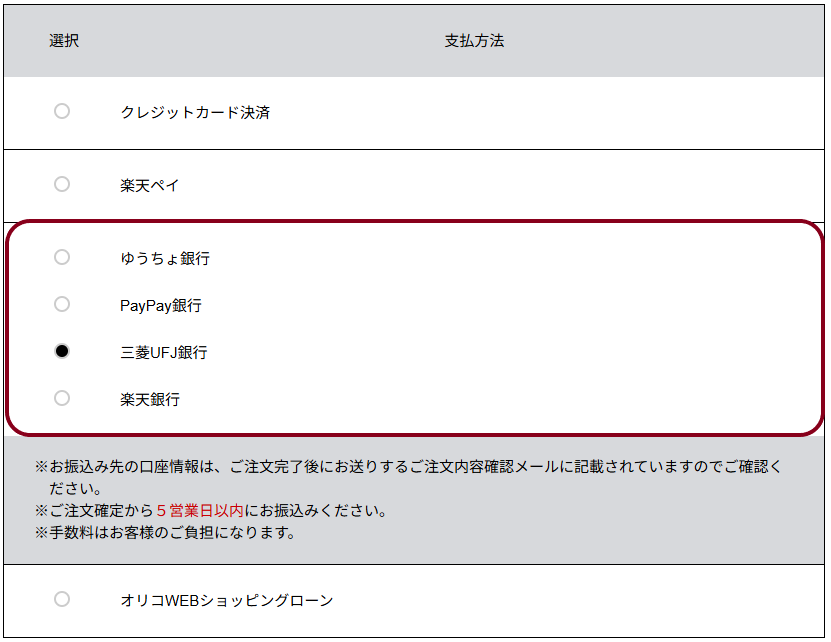Pick the PayPay銀行 radio button
This screenshot has height=642, width=831.
click(x=62, y=304)
